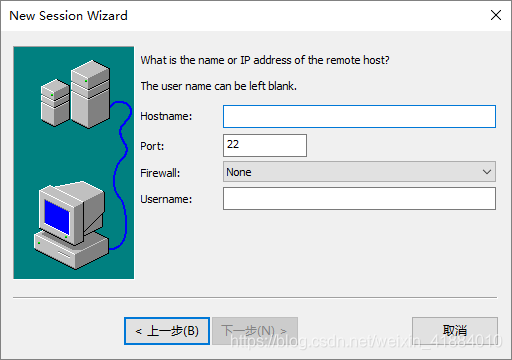Select the 'Firewall:' label text
Viewport: 512px width, 360px height.
tap(160, 173)
